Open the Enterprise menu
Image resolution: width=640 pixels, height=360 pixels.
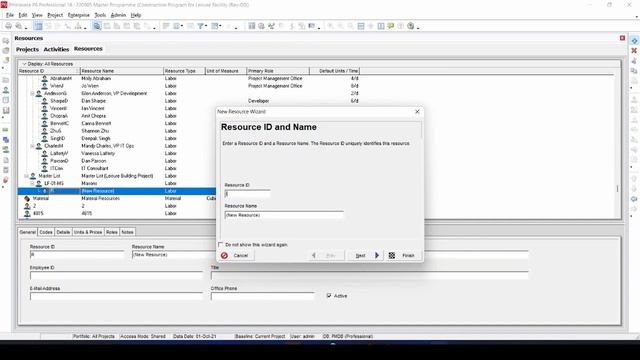78,15
